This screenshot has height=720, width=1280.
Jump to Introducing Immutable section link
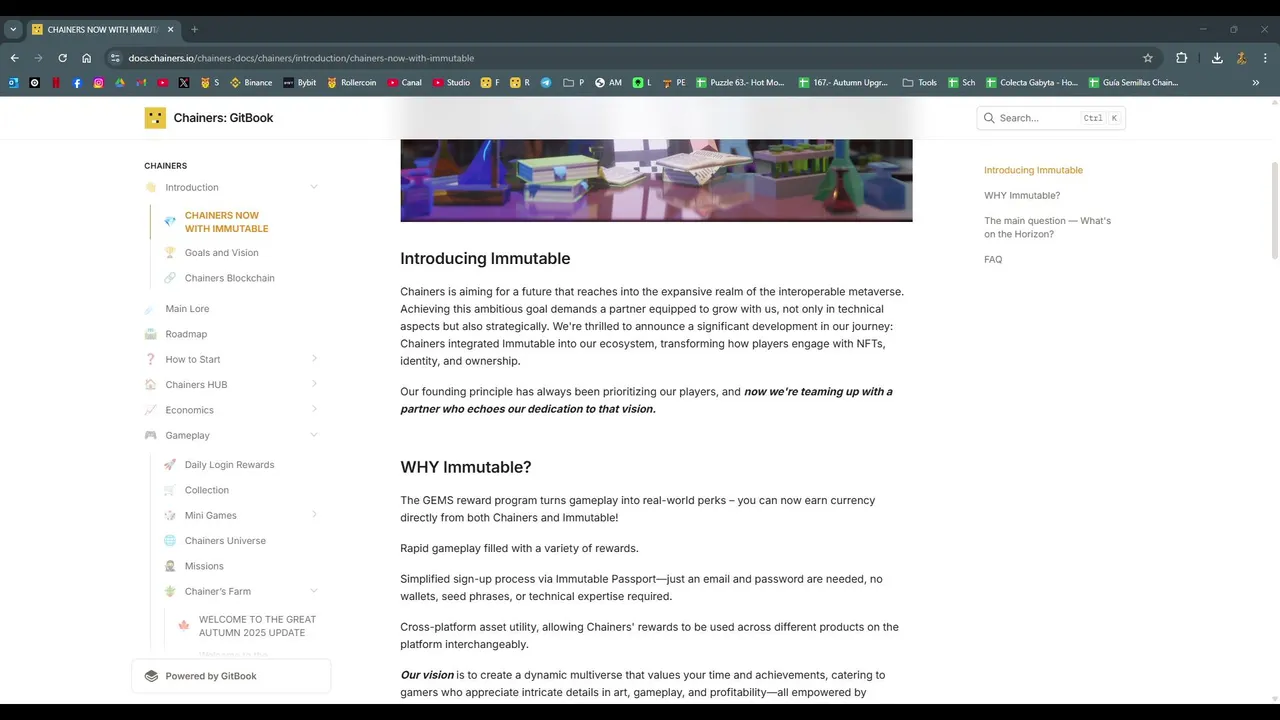(1033, 170)
